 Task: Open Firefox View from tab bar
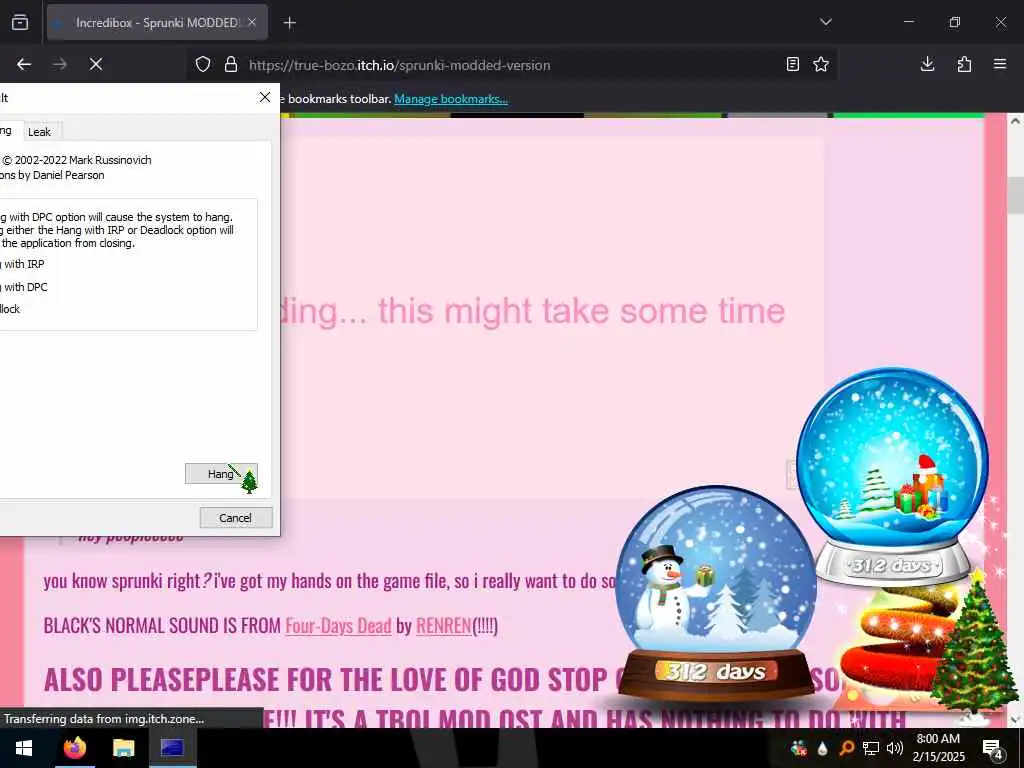click(x=20, y=23)
